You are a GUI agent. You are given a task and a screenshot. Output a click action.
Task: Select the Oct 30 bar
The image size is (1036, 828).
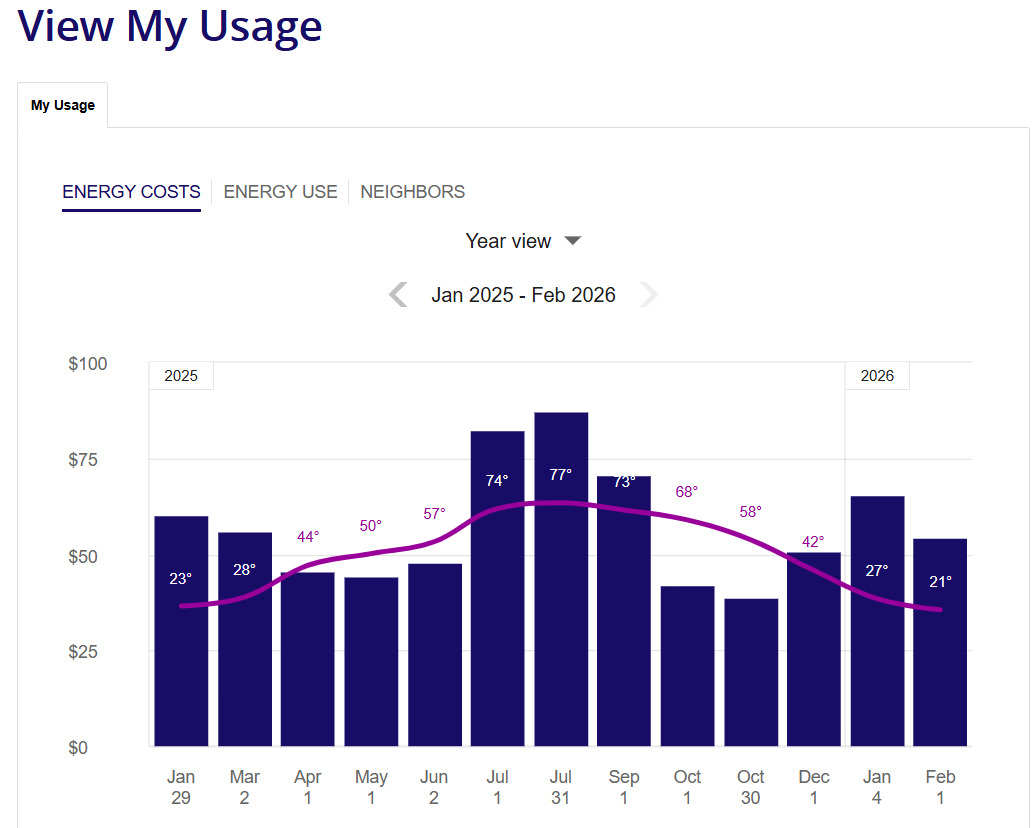coord(751,680)
